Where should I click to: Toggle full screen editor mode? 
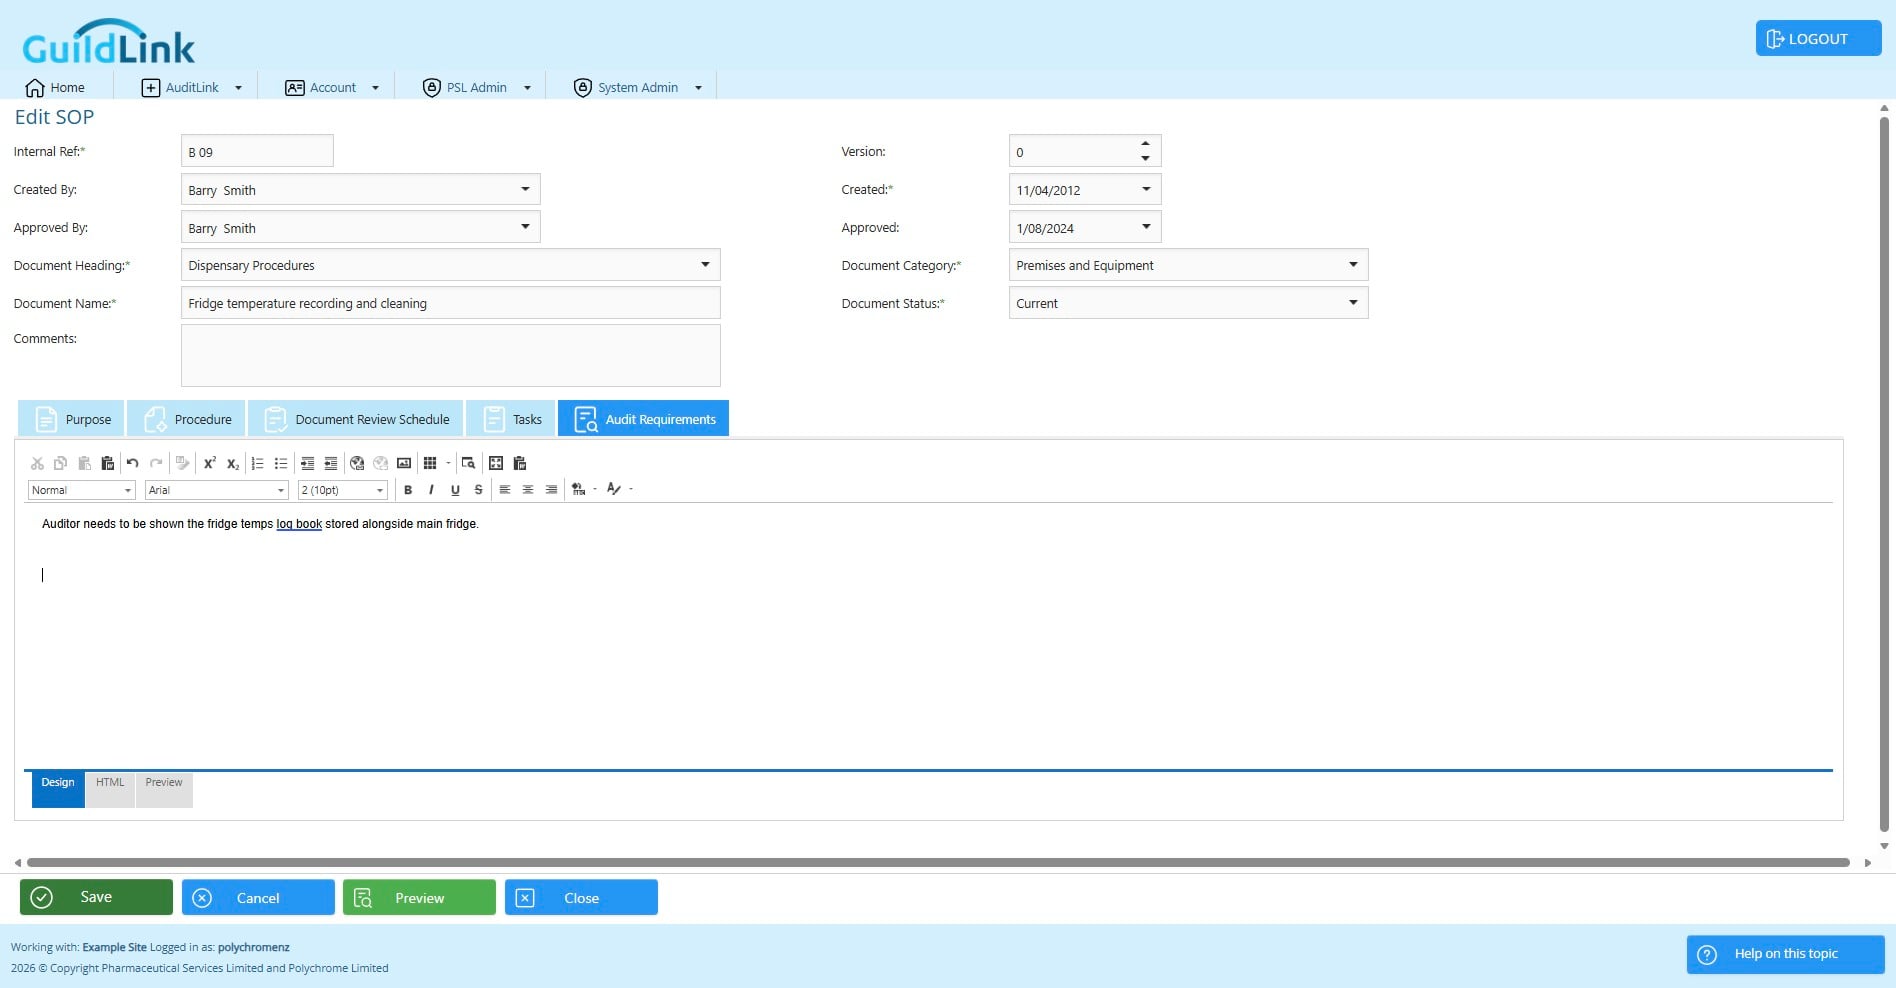tap(496, 463)
